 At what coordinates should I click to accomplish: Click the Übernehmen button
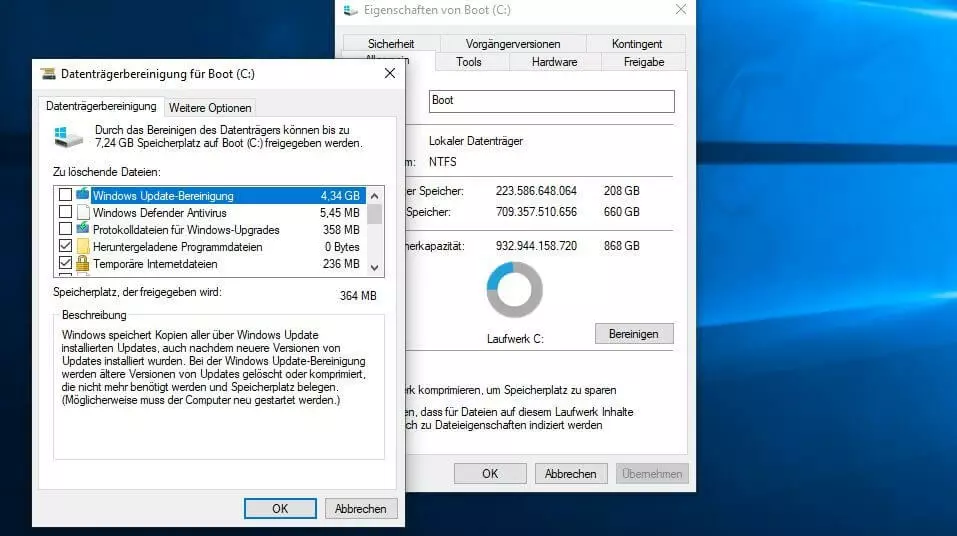coord(652,474)
